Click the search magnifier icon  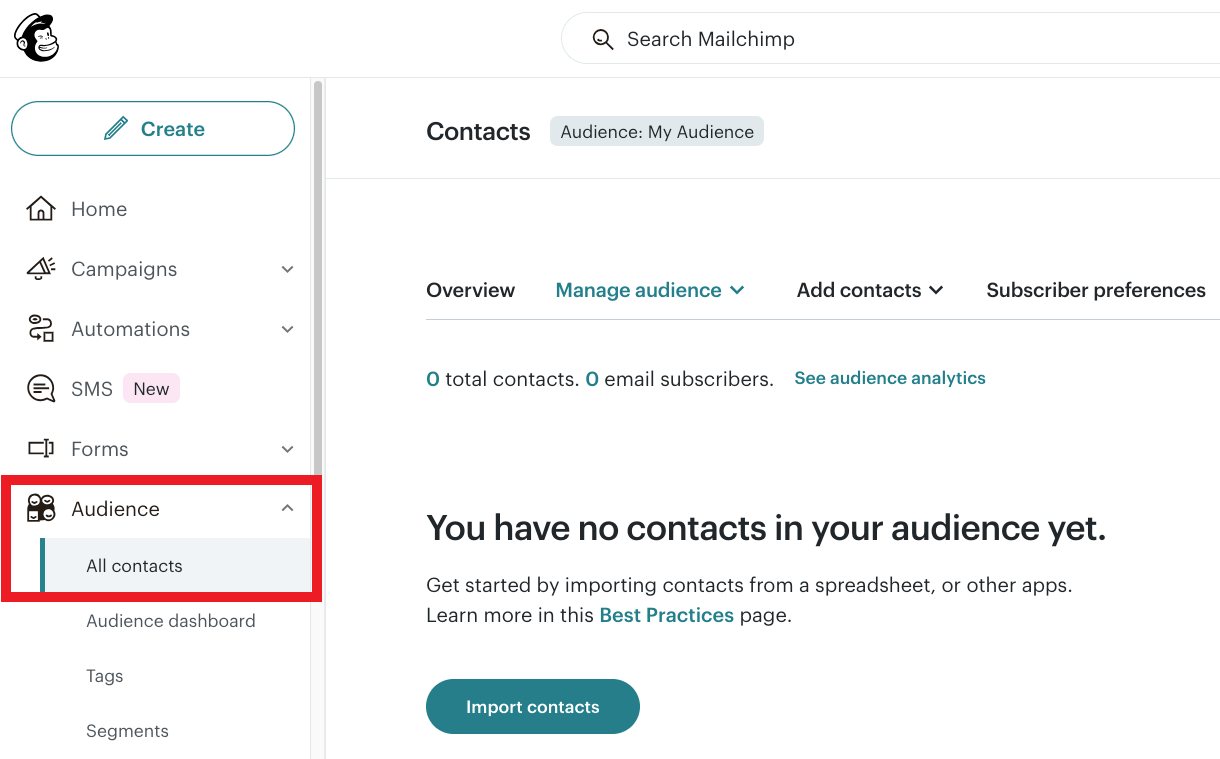coord(602,39)
